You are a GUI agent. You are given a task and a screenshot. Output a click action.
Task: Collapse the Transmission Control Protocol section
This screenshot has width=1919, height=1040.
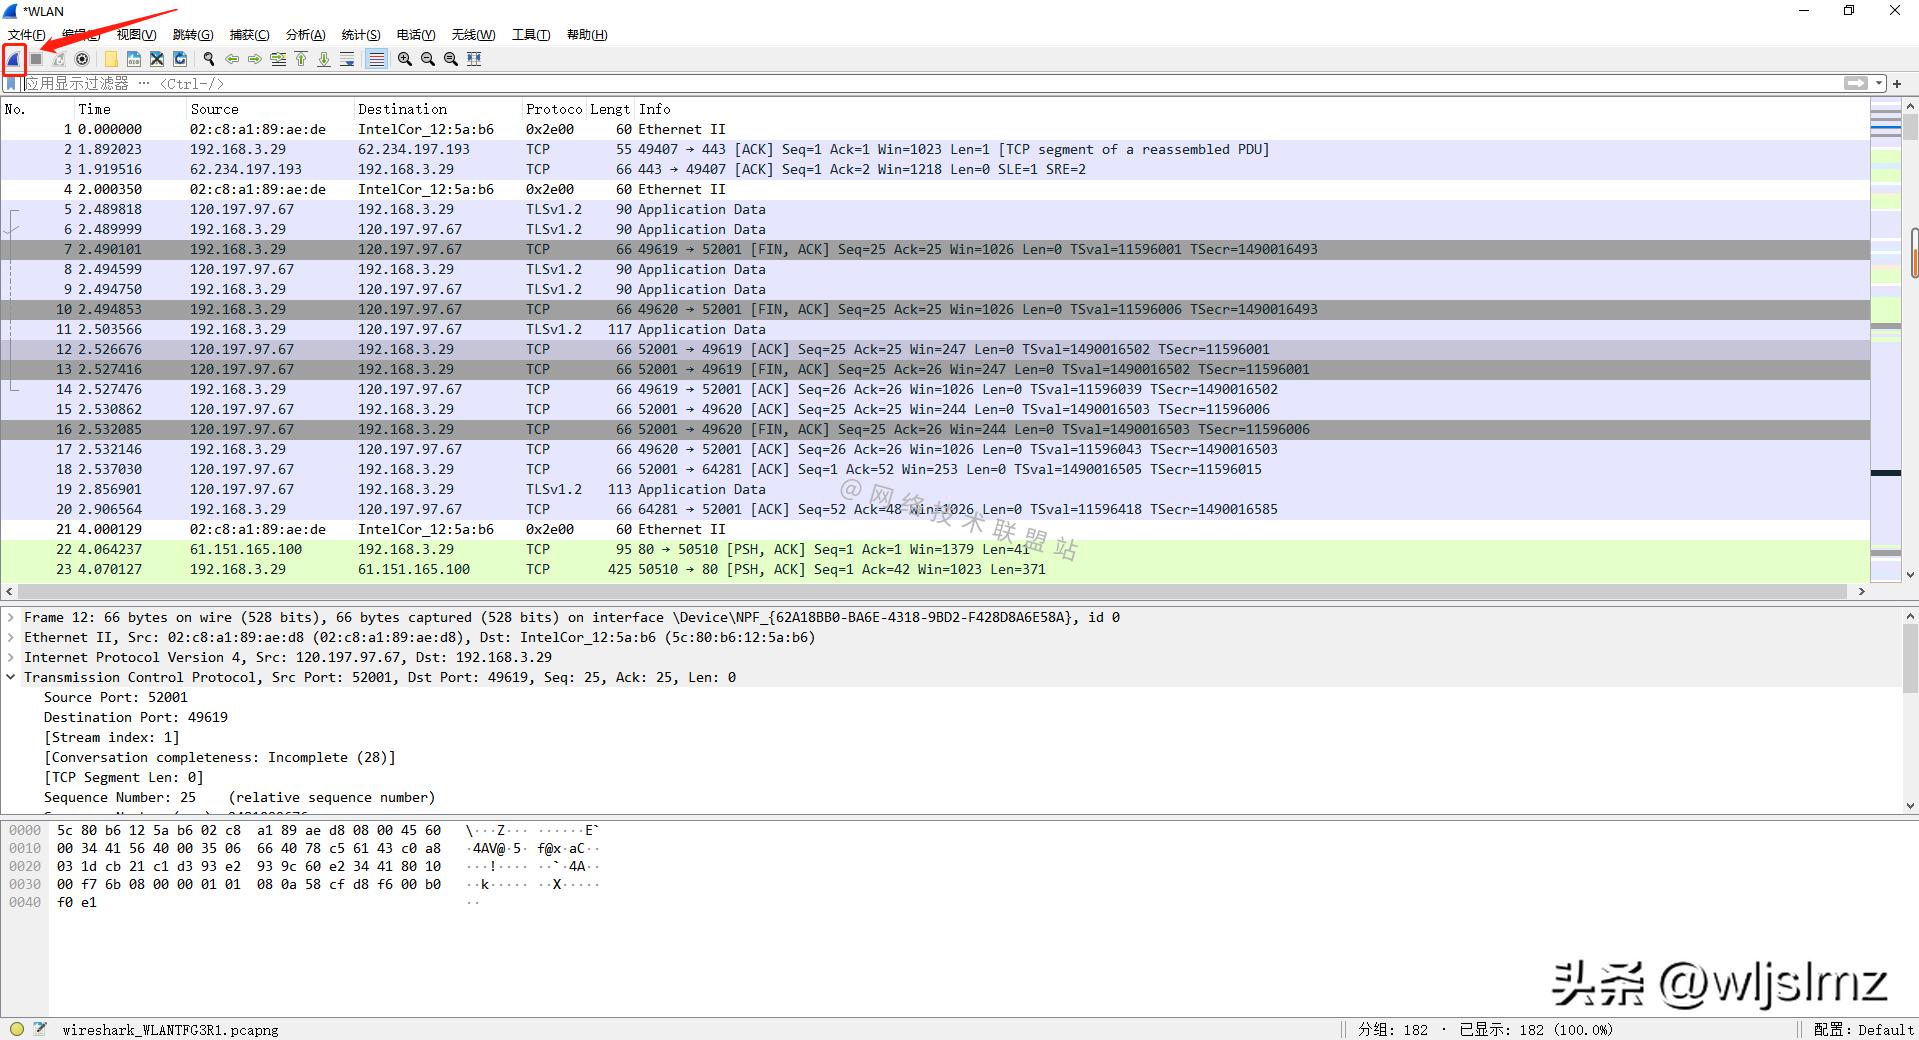[11, 677]
